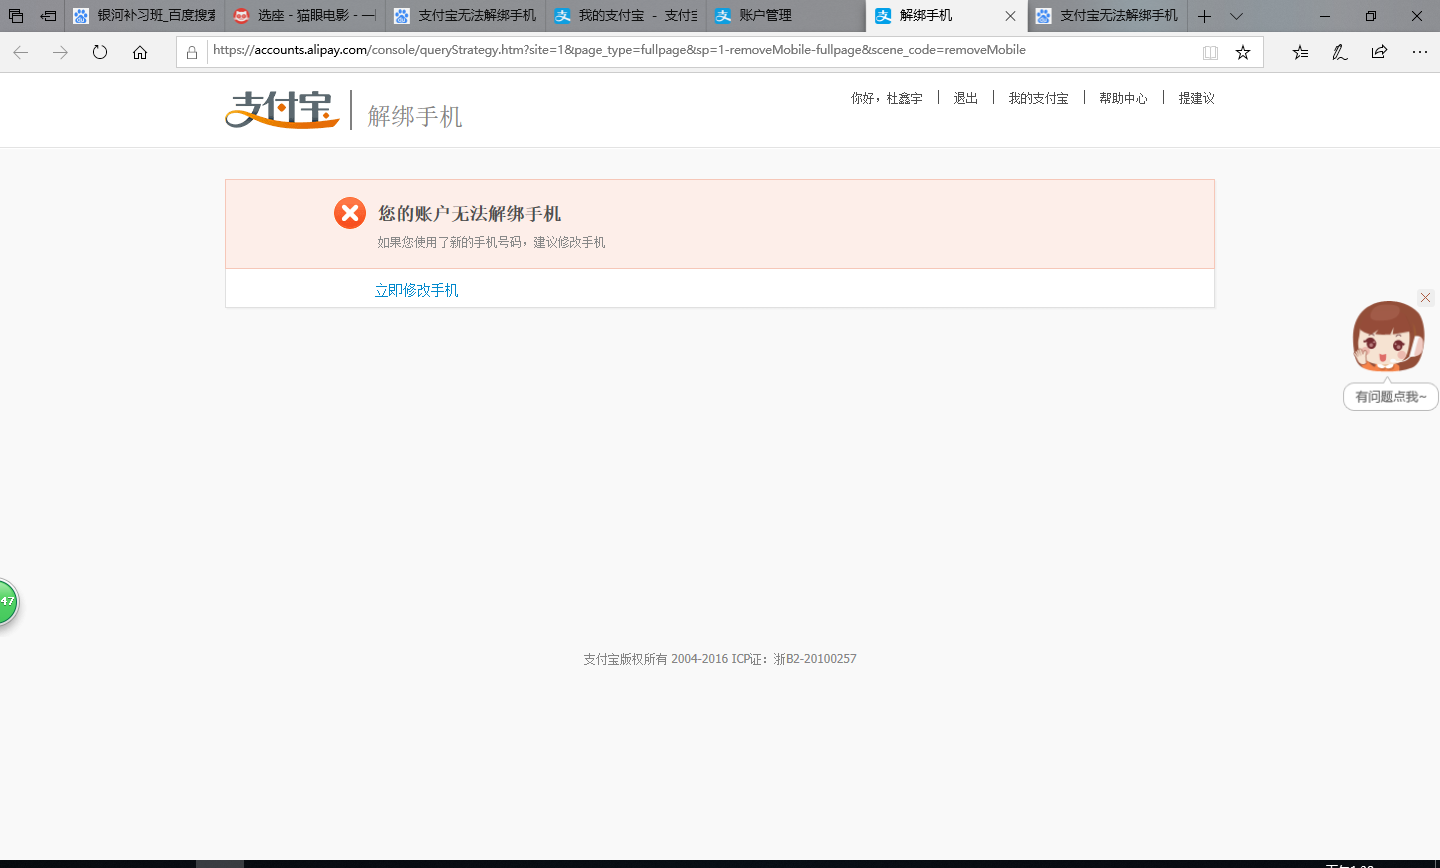Click the Alipay logo
1440x868 pixels.
coord(281,110)
